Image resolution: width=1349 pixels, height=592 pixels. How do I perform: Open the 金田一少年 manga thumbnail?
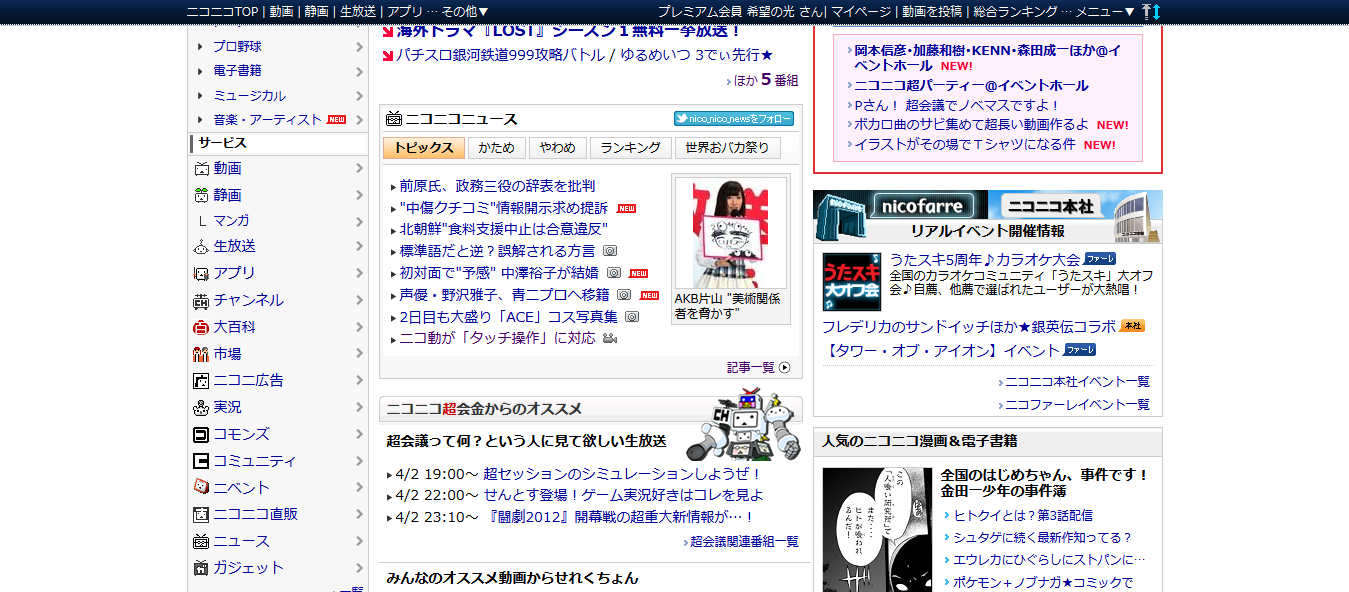coord(877,530)
